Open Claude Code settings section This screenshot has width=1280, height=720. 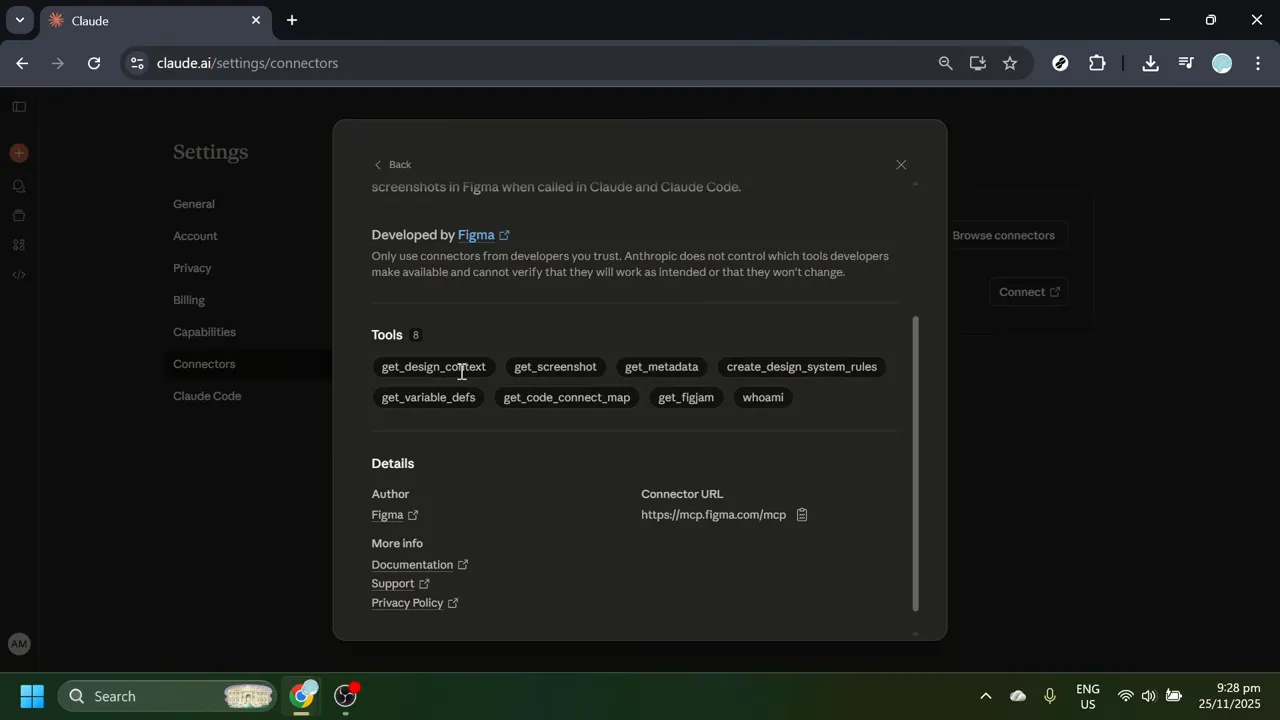pyautogui.click(x=207, y=396)
